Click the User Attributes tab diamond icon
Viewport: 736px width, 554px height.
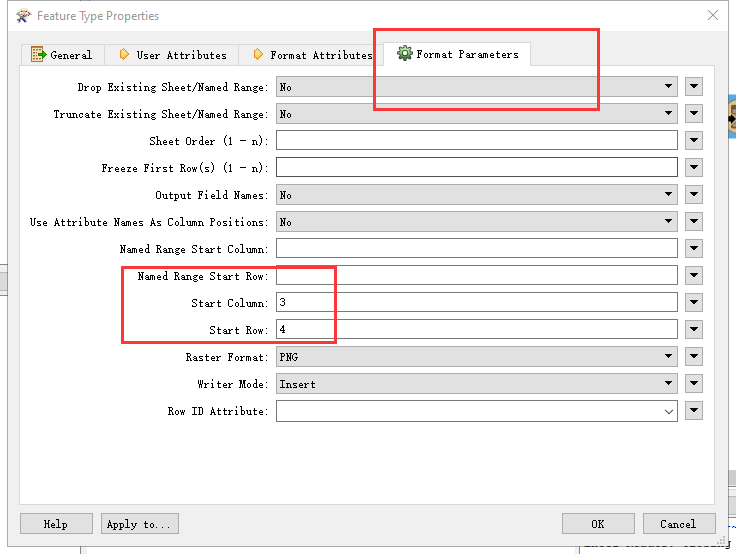(124, 54)
